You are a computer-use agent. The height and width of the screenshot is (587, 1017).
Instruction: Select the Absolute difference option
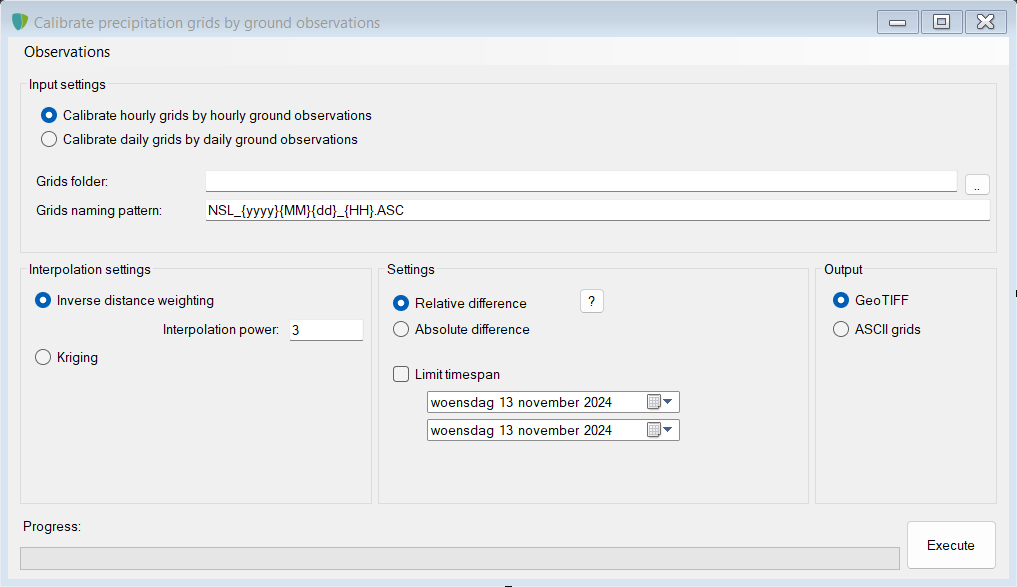tap(401, 329)
